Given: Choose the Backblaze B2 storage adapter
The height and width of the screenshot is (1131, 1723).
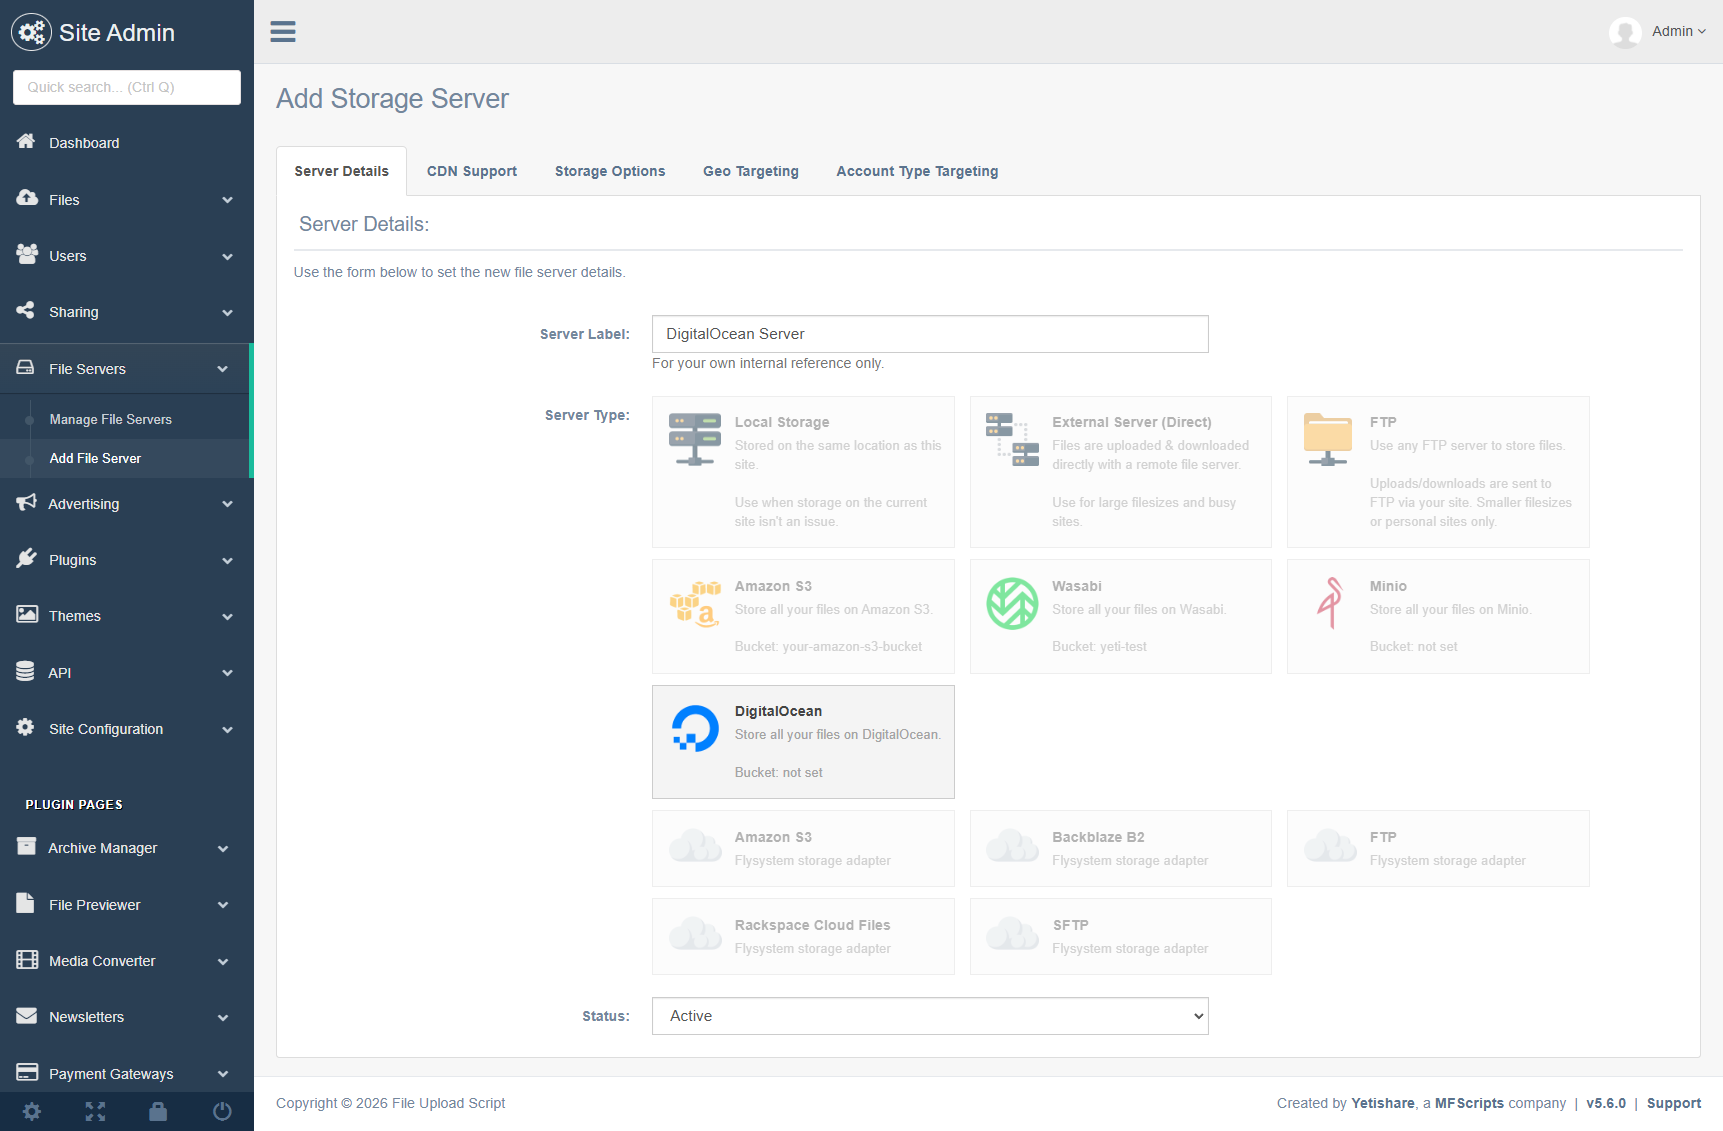Looking at the screenshot, I should [1120, 848].
